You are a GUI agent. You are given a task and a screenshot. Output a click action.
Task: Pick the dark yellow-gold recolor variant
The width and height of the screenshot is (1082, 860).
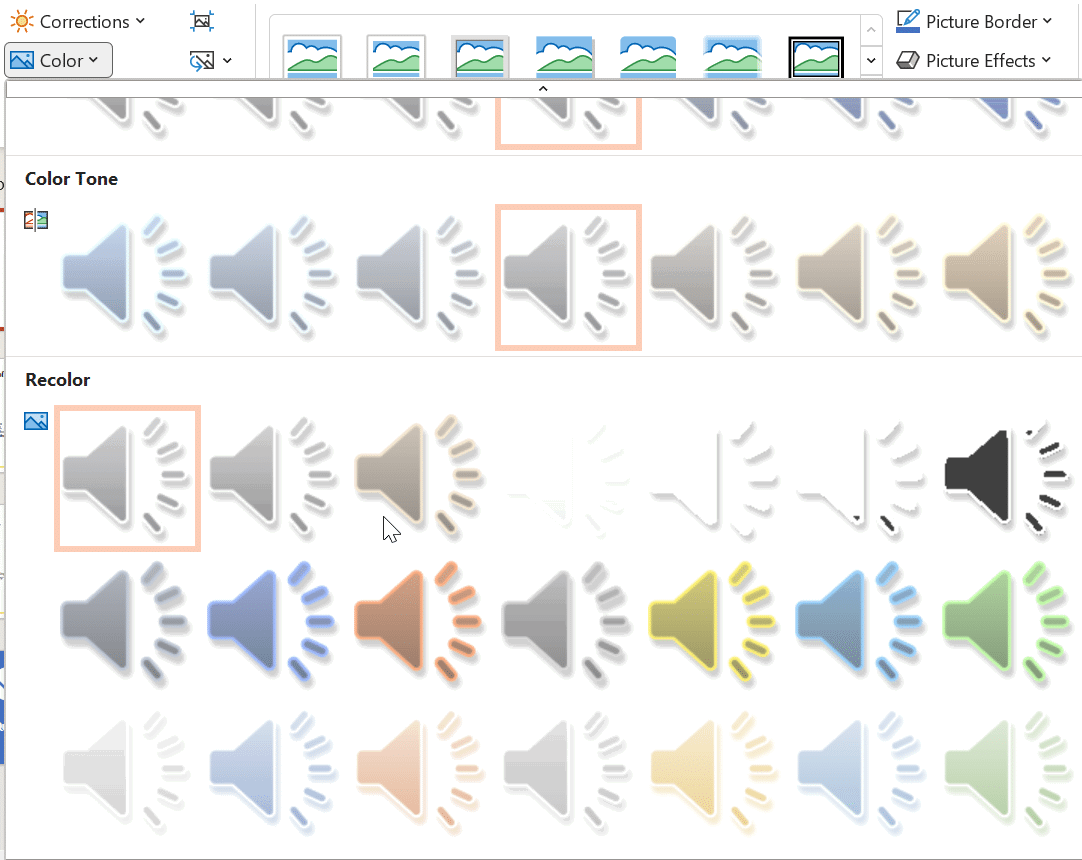[715, 620]
